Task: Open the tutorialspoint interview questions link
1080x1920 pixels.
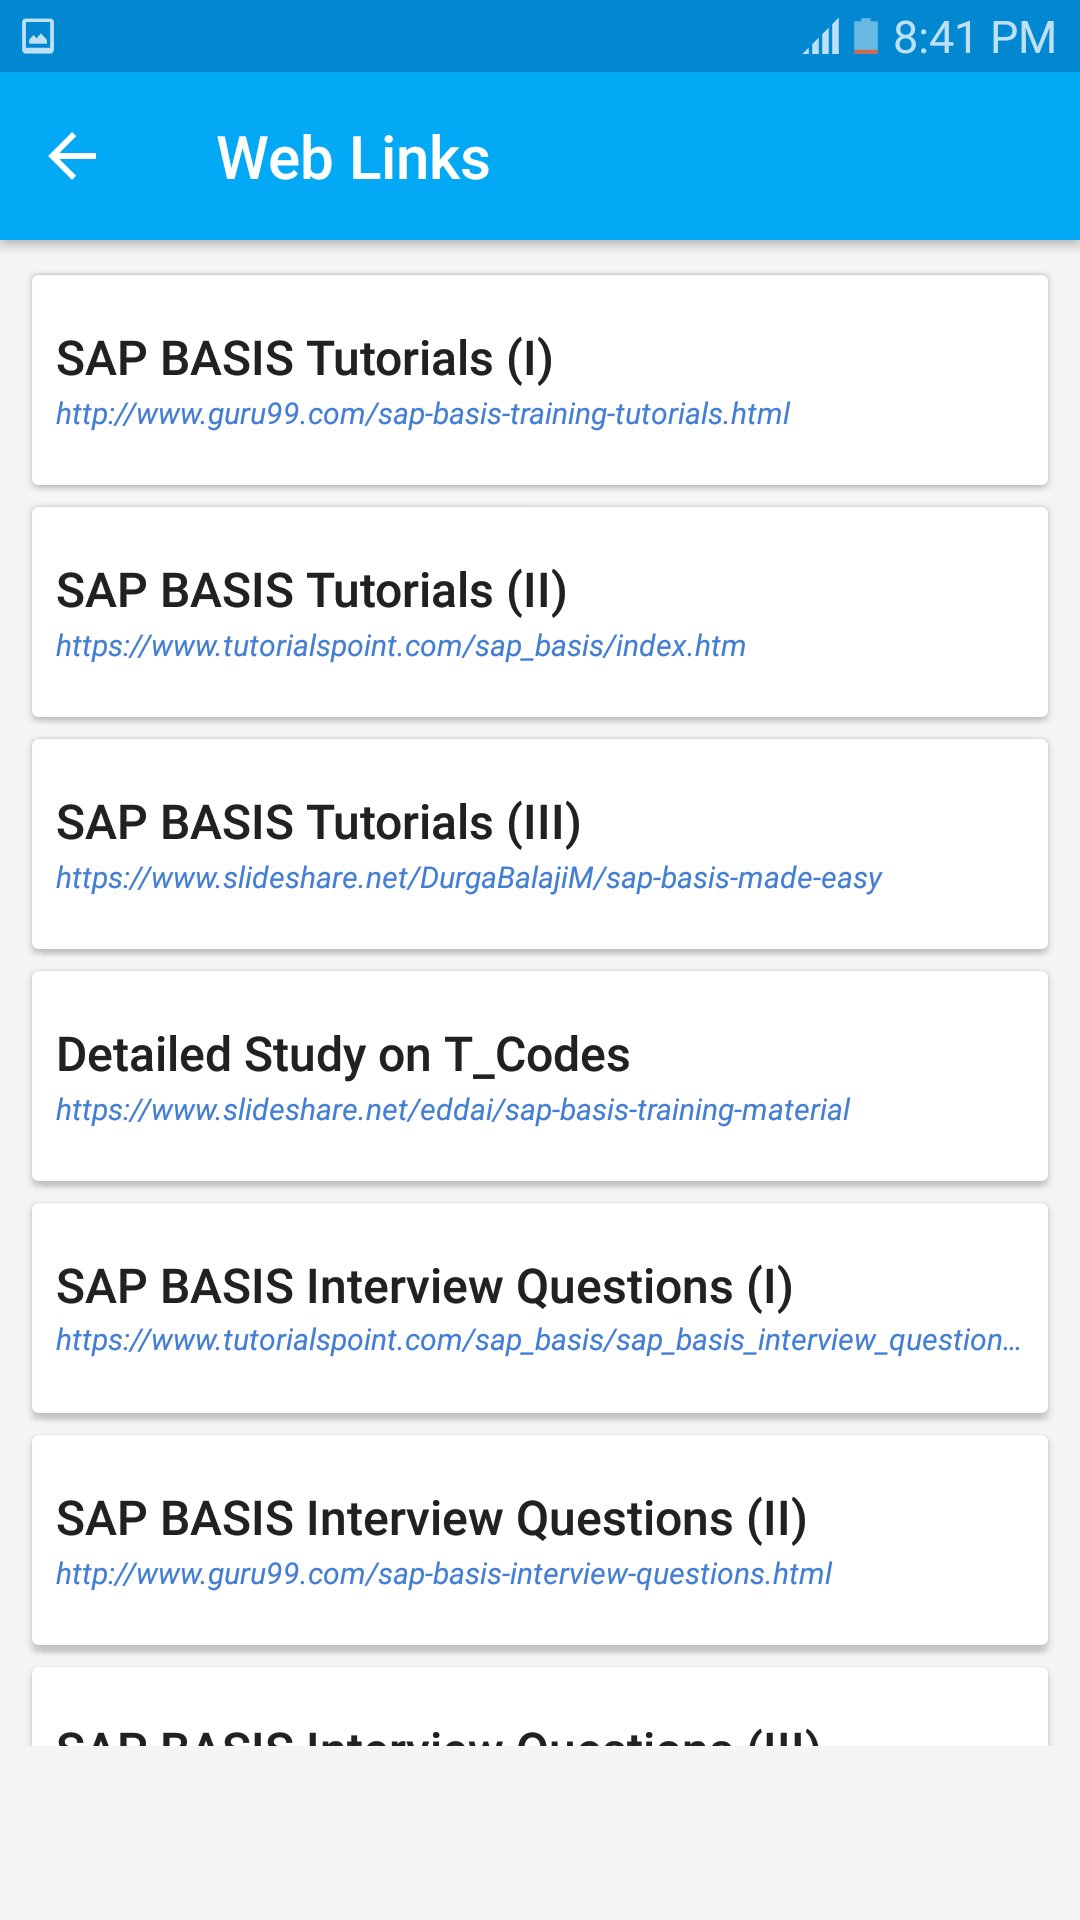Action: (538, 1340)
